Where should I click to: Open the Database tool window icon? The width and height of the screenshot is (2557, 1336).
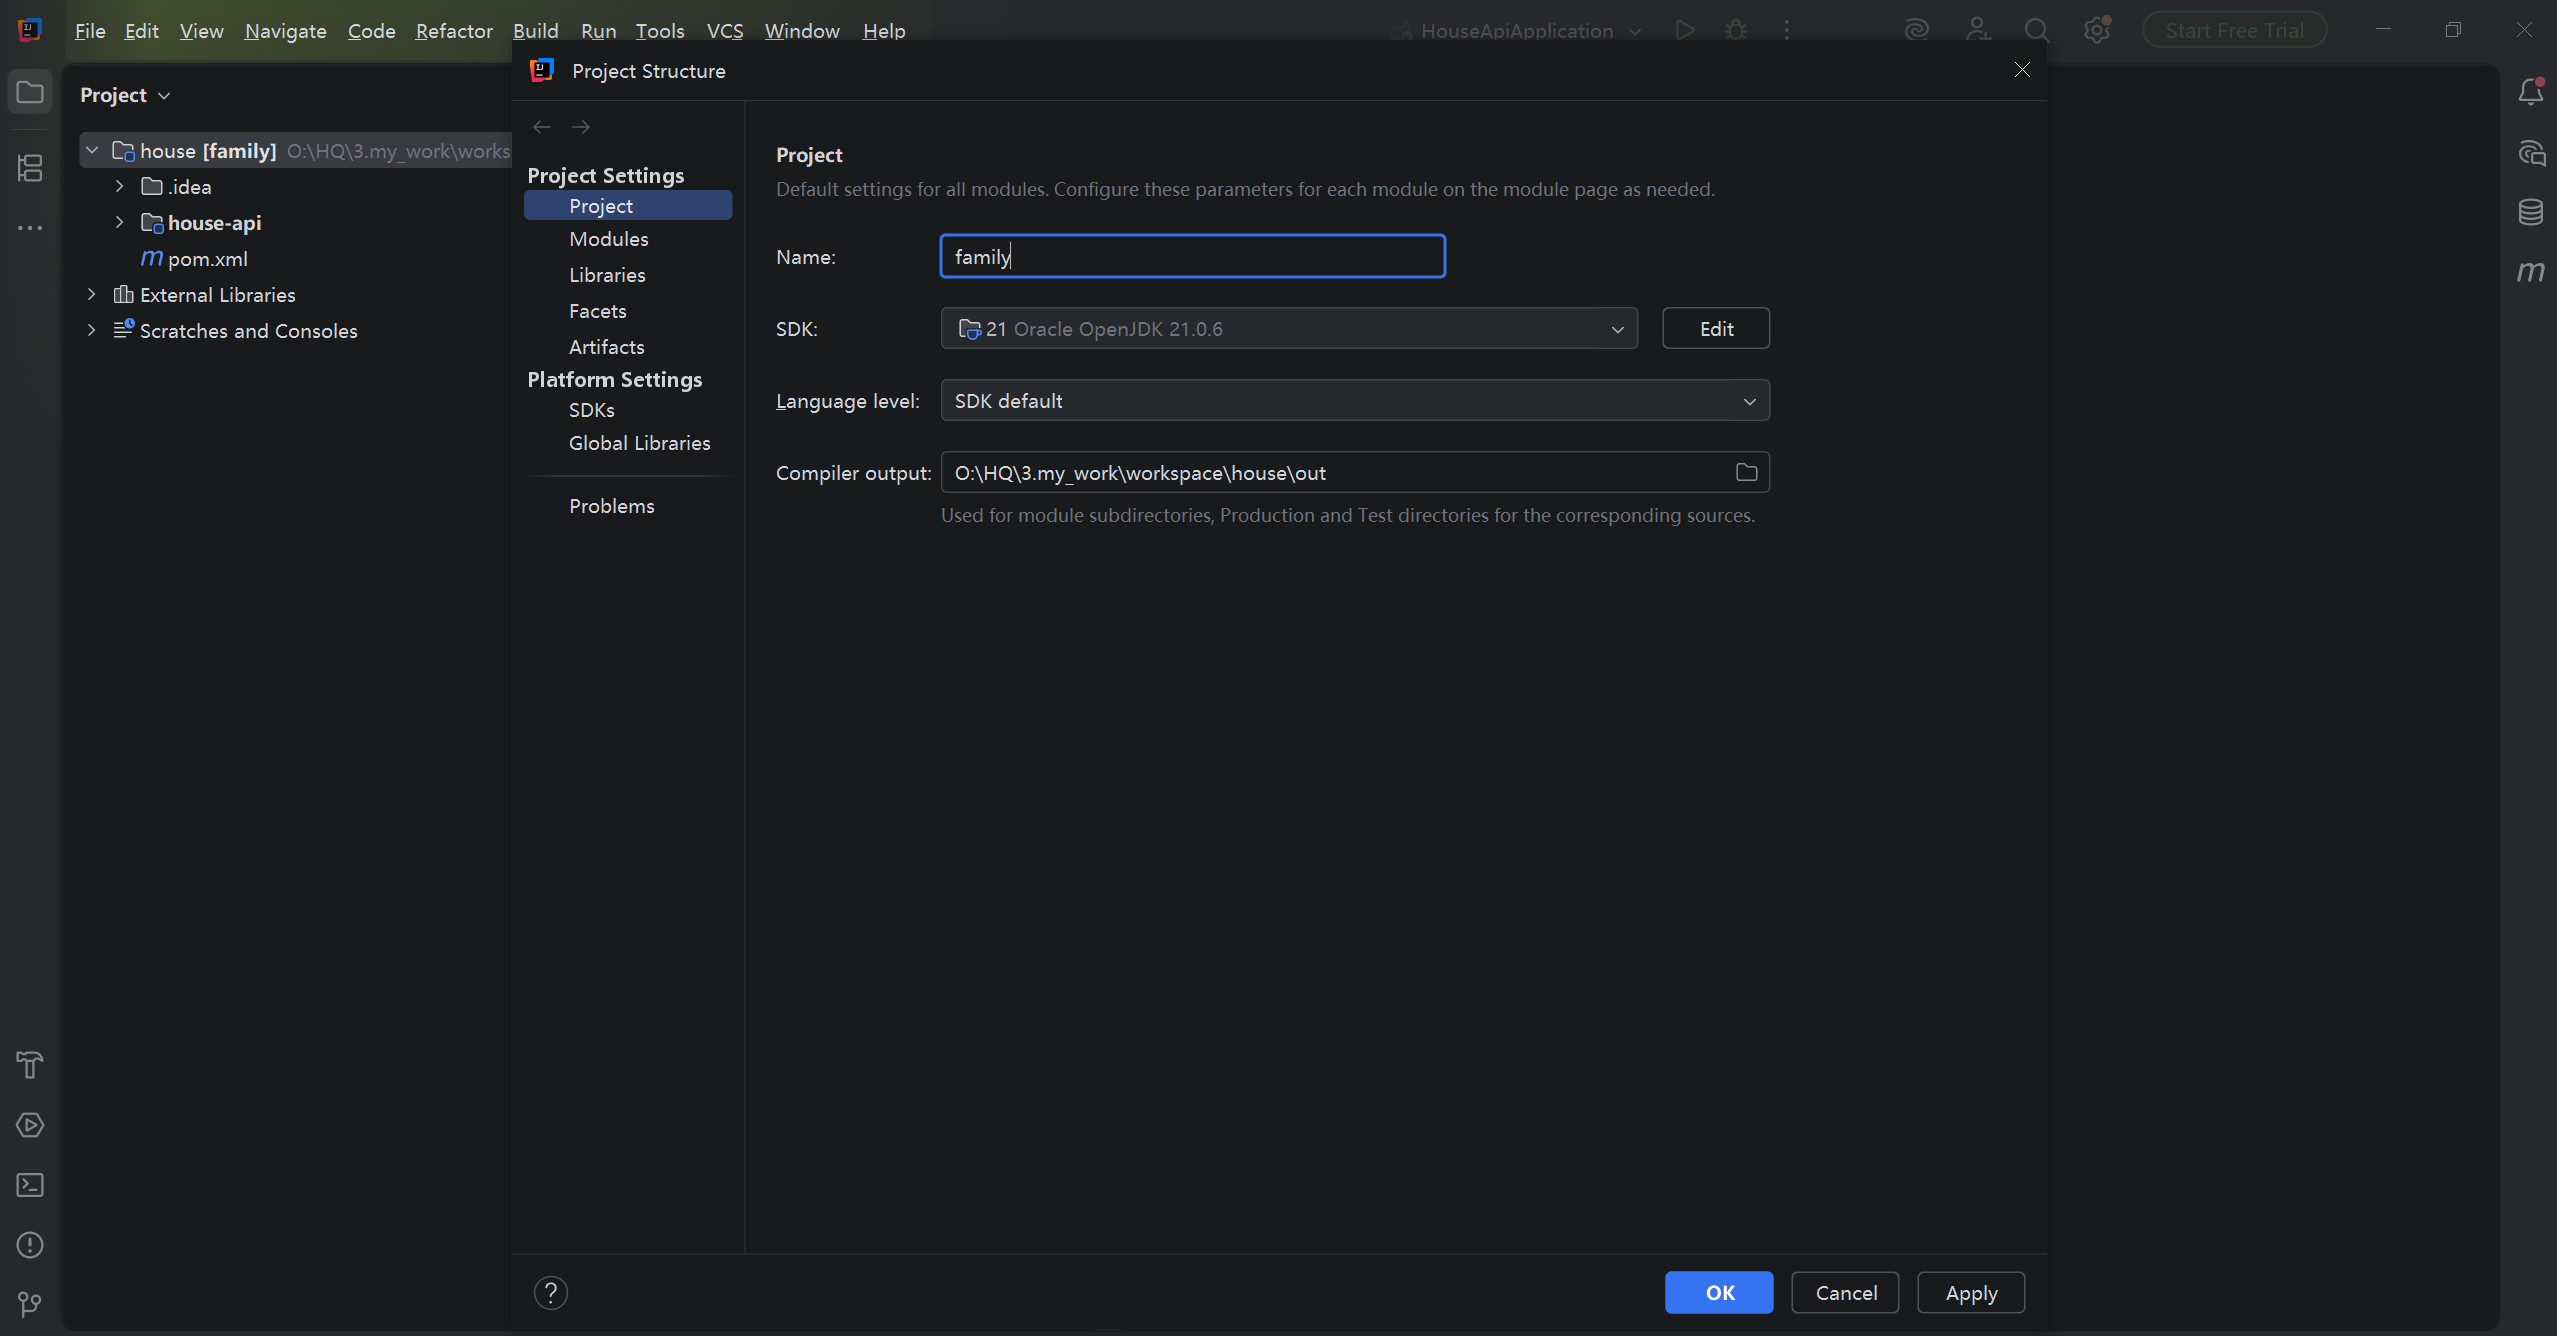click(2530, 212)
